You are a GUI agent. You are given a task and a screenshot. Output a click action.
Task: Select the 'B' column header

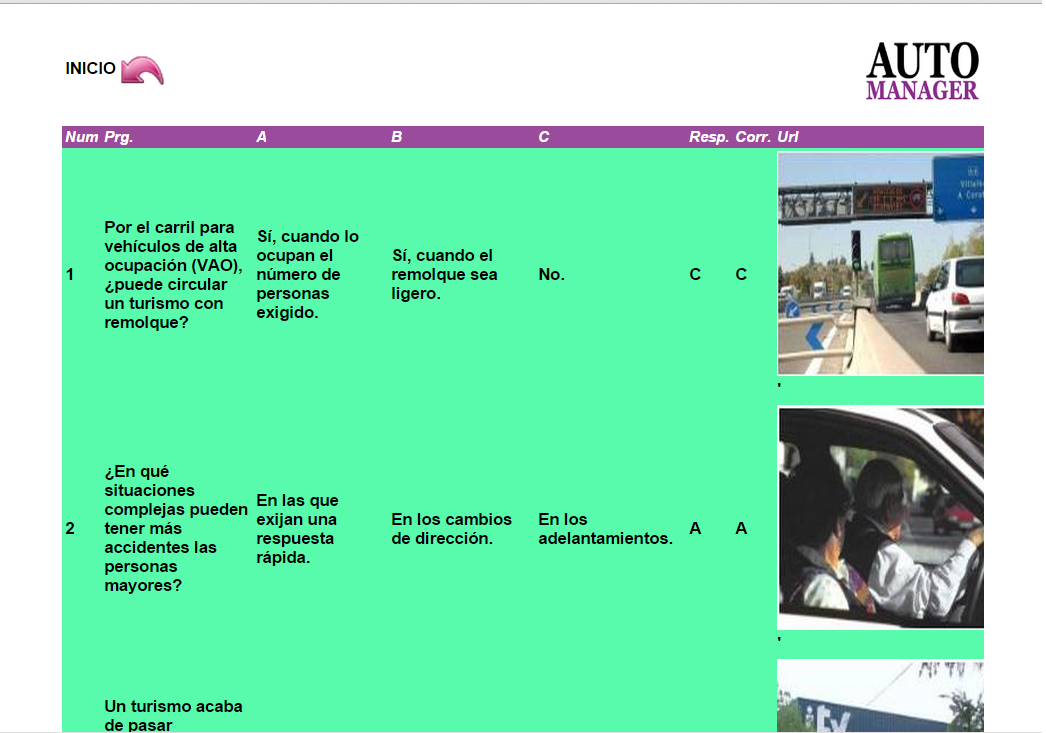pos(396,137)
